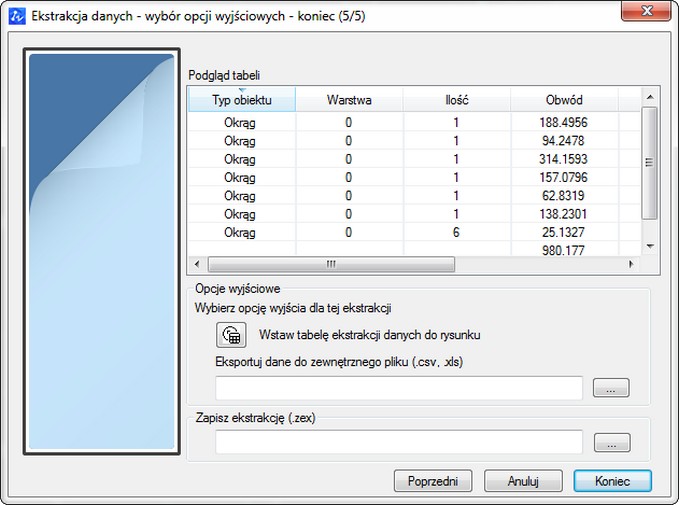Click the curled page preview image
The image size is (679, 505).
[x=102, y=251]
